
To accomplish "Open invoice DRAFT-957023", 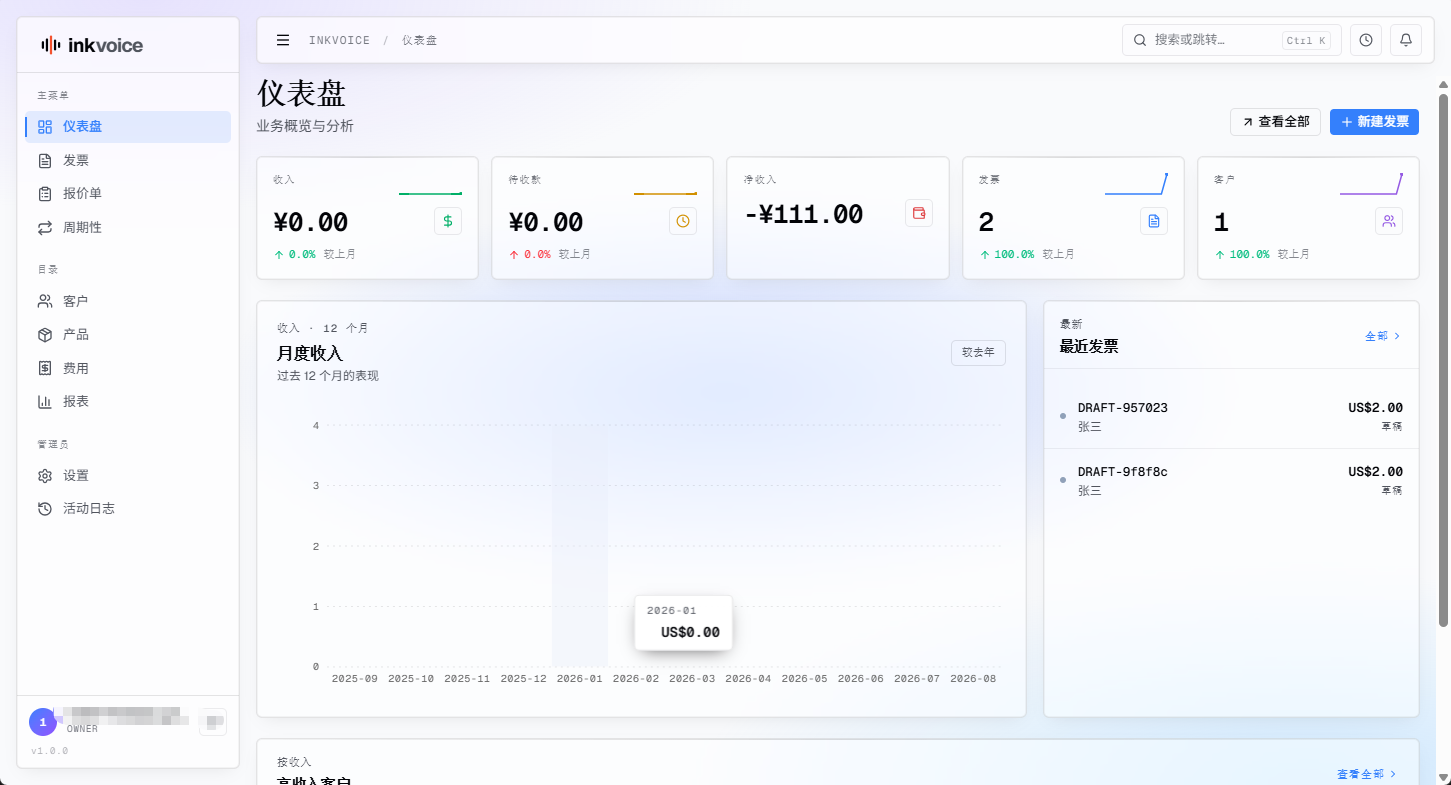I will coord(1231,416).
